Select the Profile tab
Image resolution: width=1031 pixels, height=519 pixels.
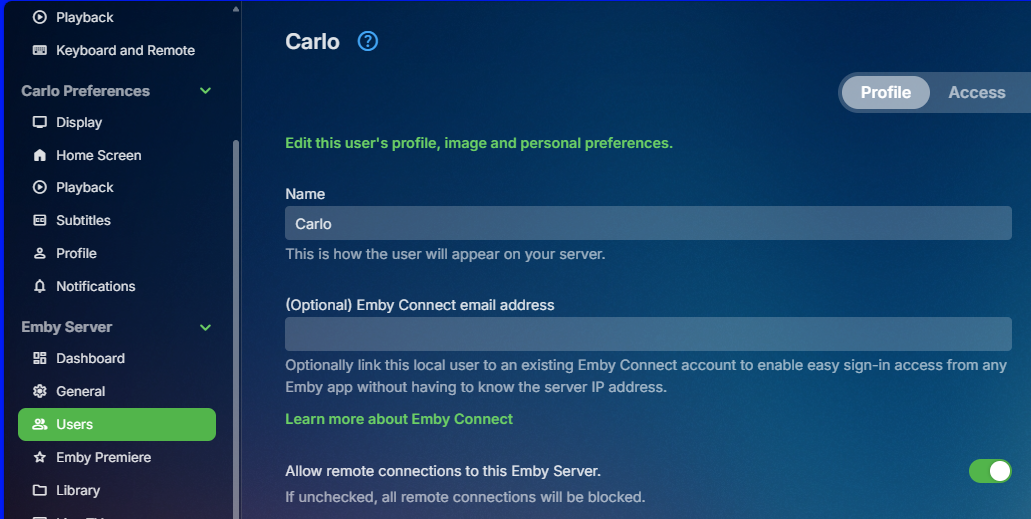pyautogui.click(x=886, y=92)
